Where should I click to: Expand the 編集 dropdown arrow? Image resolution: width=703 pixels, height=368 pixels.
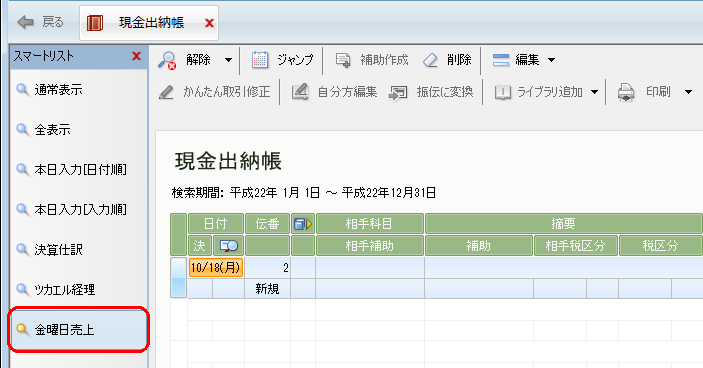pyautogui.click(x=551, y=60)
